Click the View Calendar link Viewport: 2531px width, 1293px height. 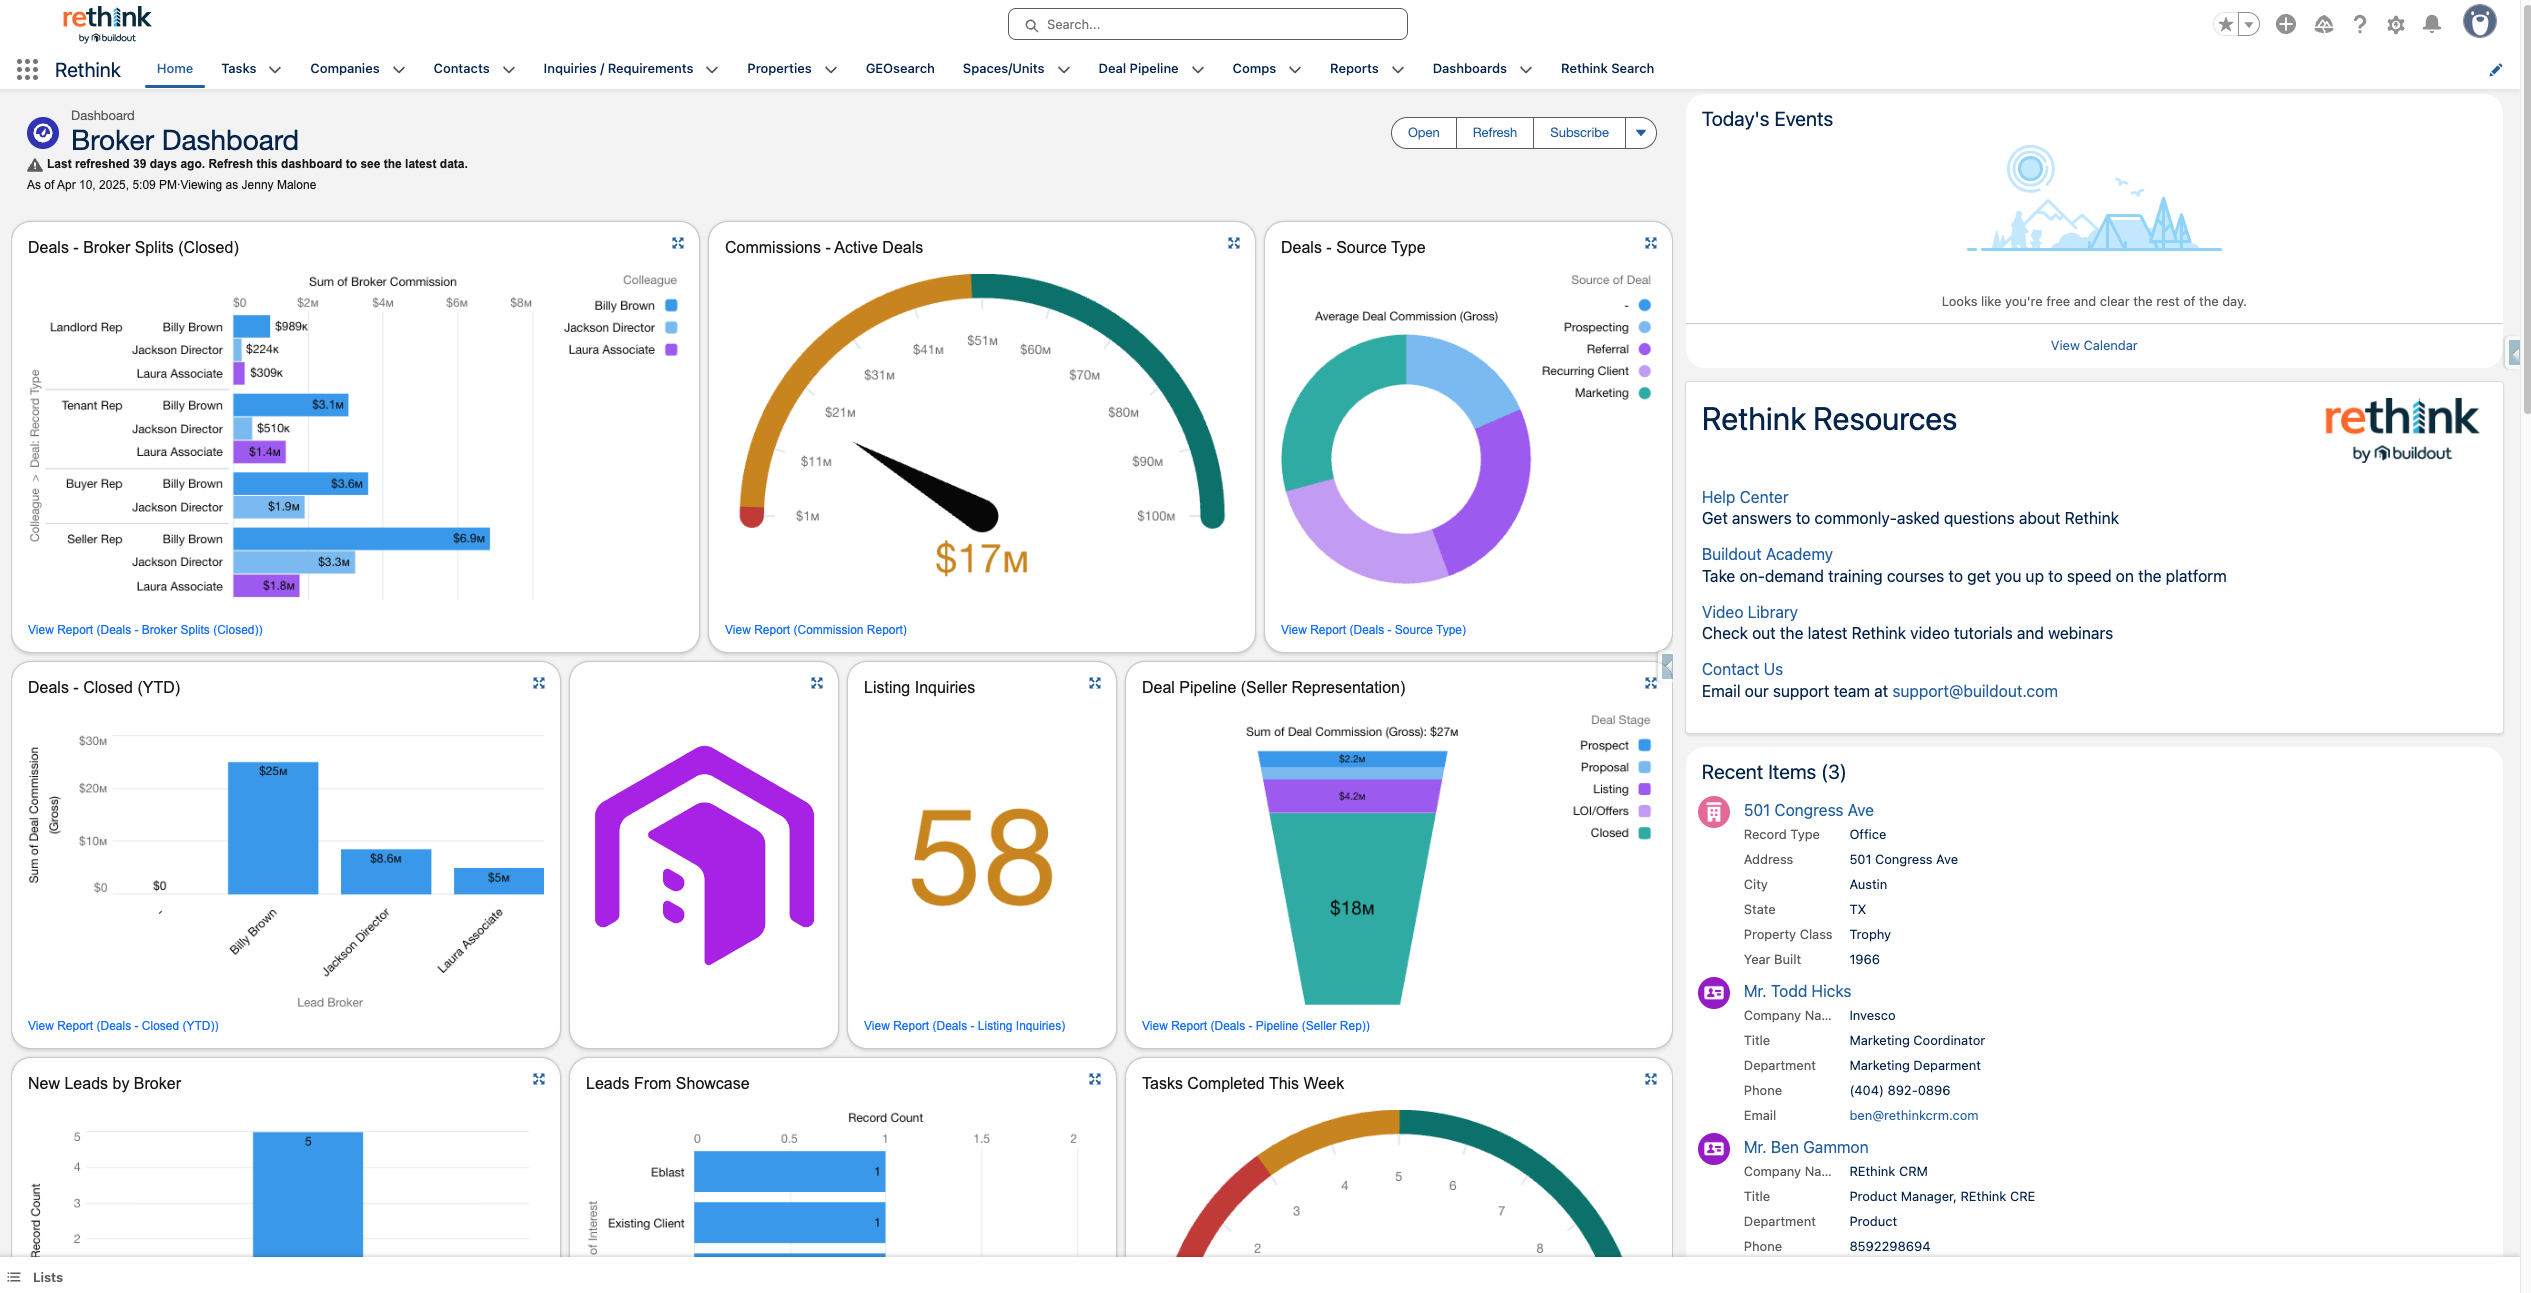[2093, 346]
